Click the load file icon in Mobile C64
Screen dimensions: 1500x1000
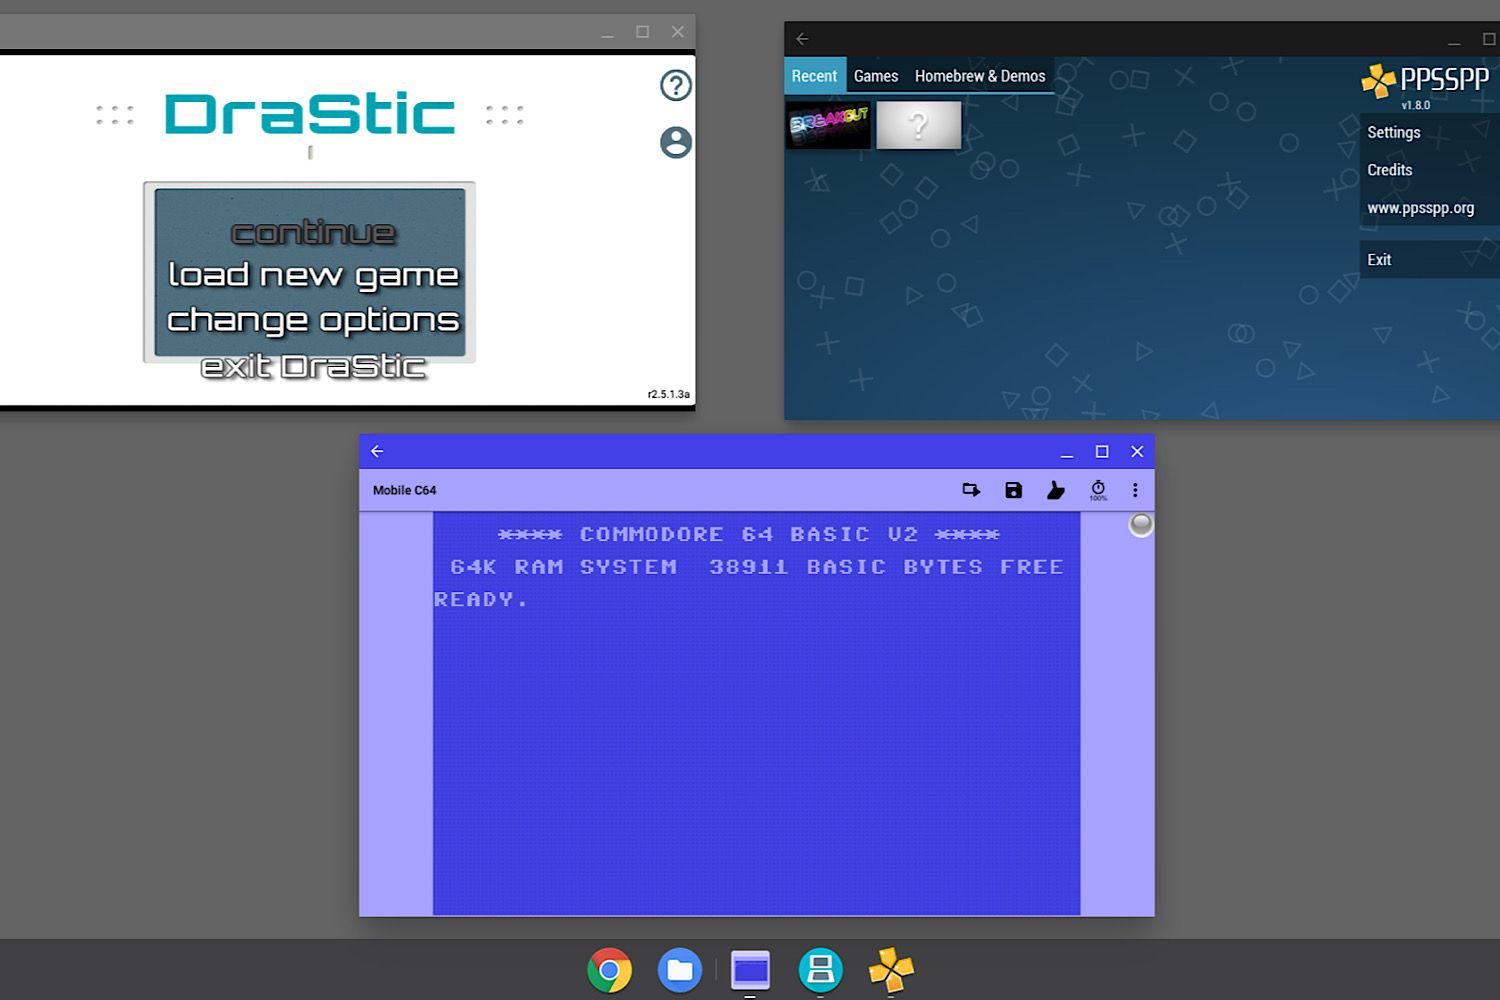pyautogui.click(x=971, y=490)
